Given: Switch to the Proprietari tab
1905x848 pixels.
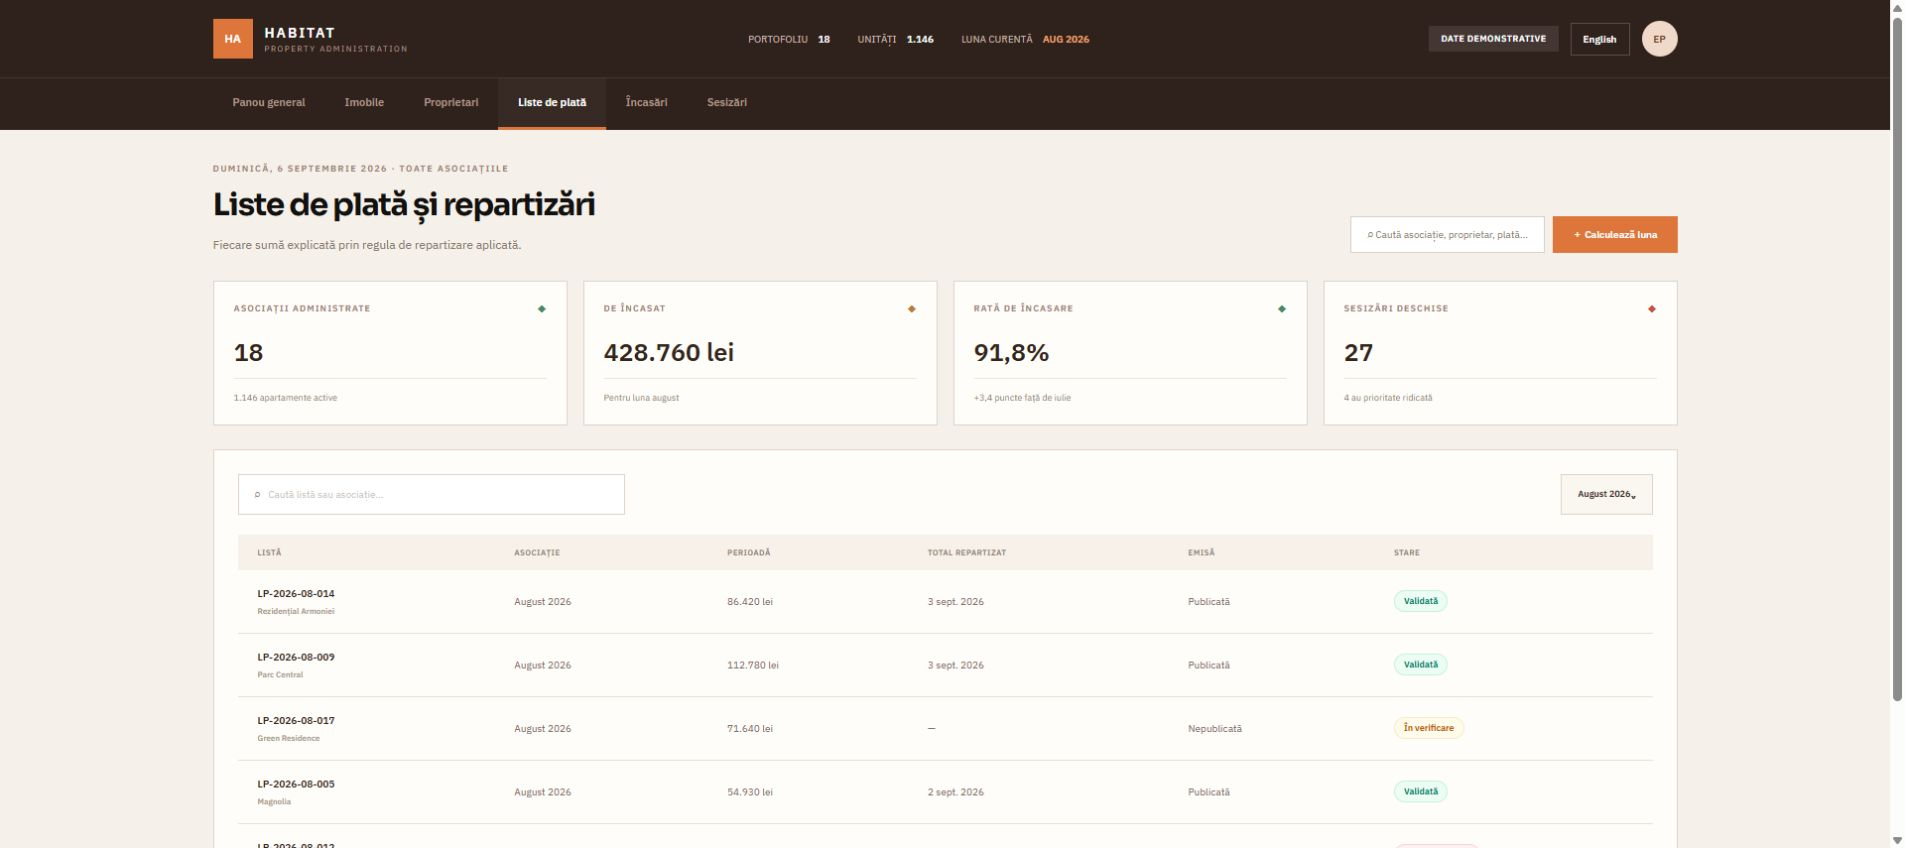Looking at the screenshot, I should pos(451,102).
